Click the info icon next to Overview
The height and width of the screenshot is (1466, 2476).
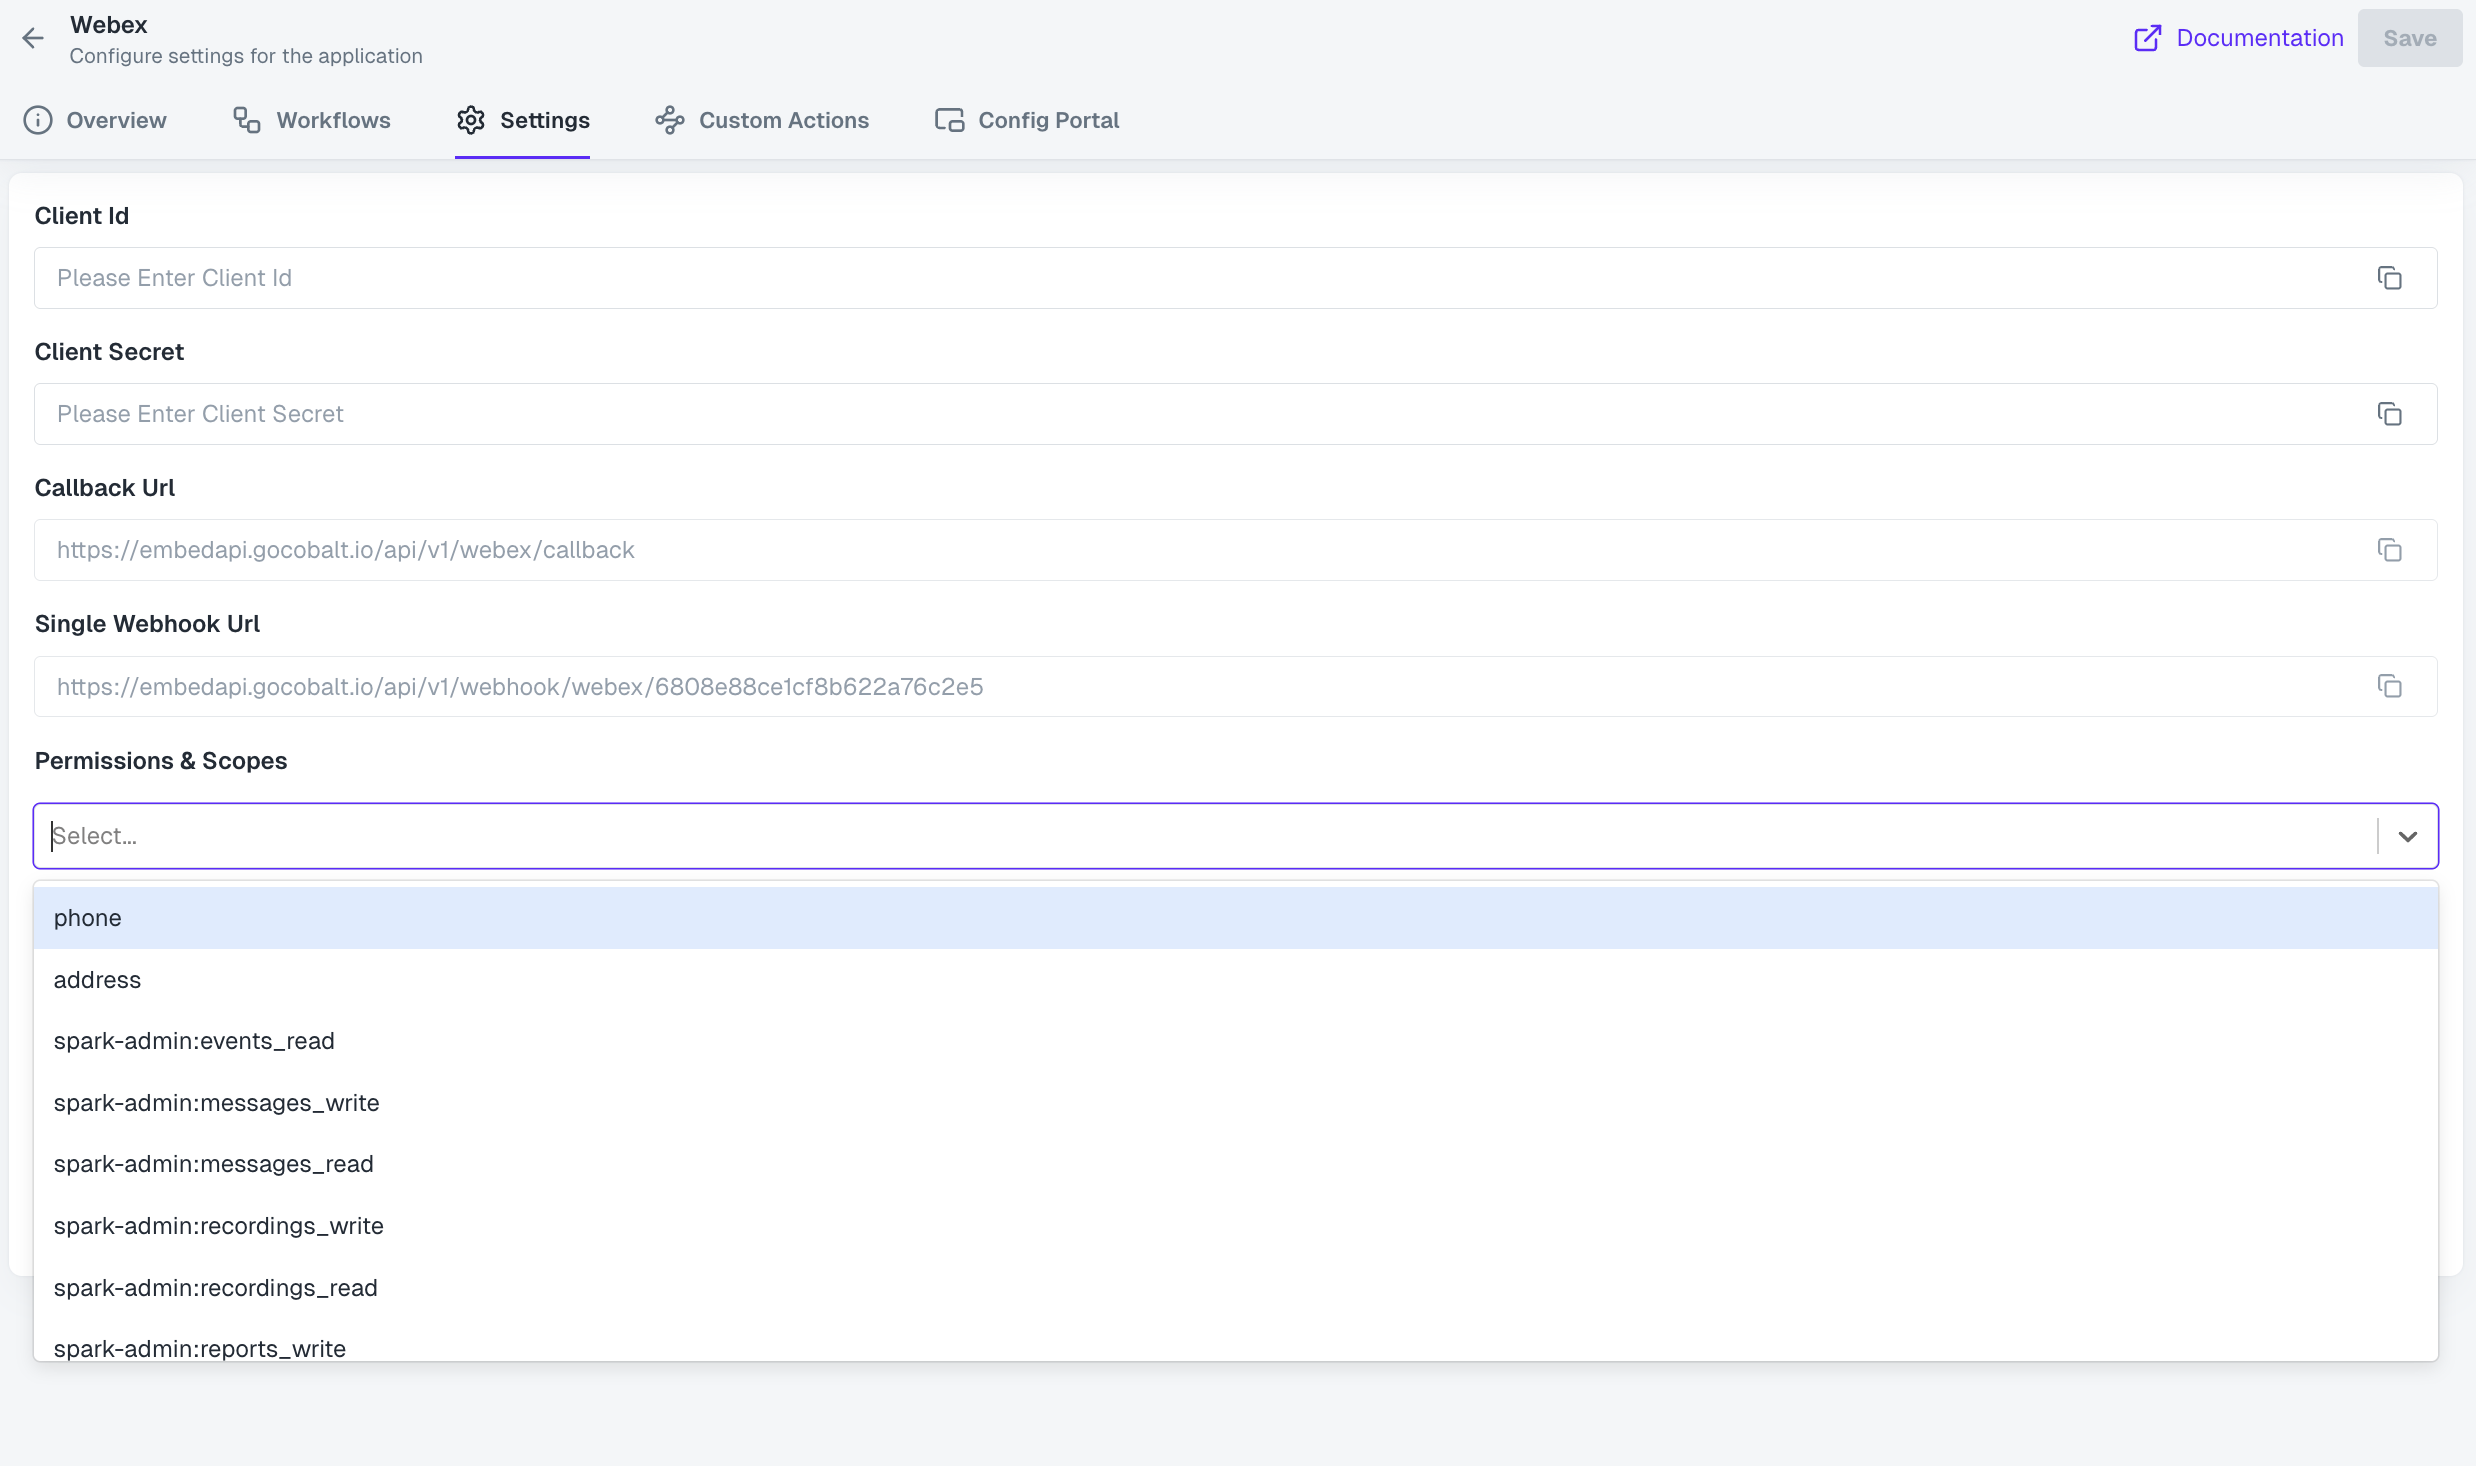click(37, 119)
